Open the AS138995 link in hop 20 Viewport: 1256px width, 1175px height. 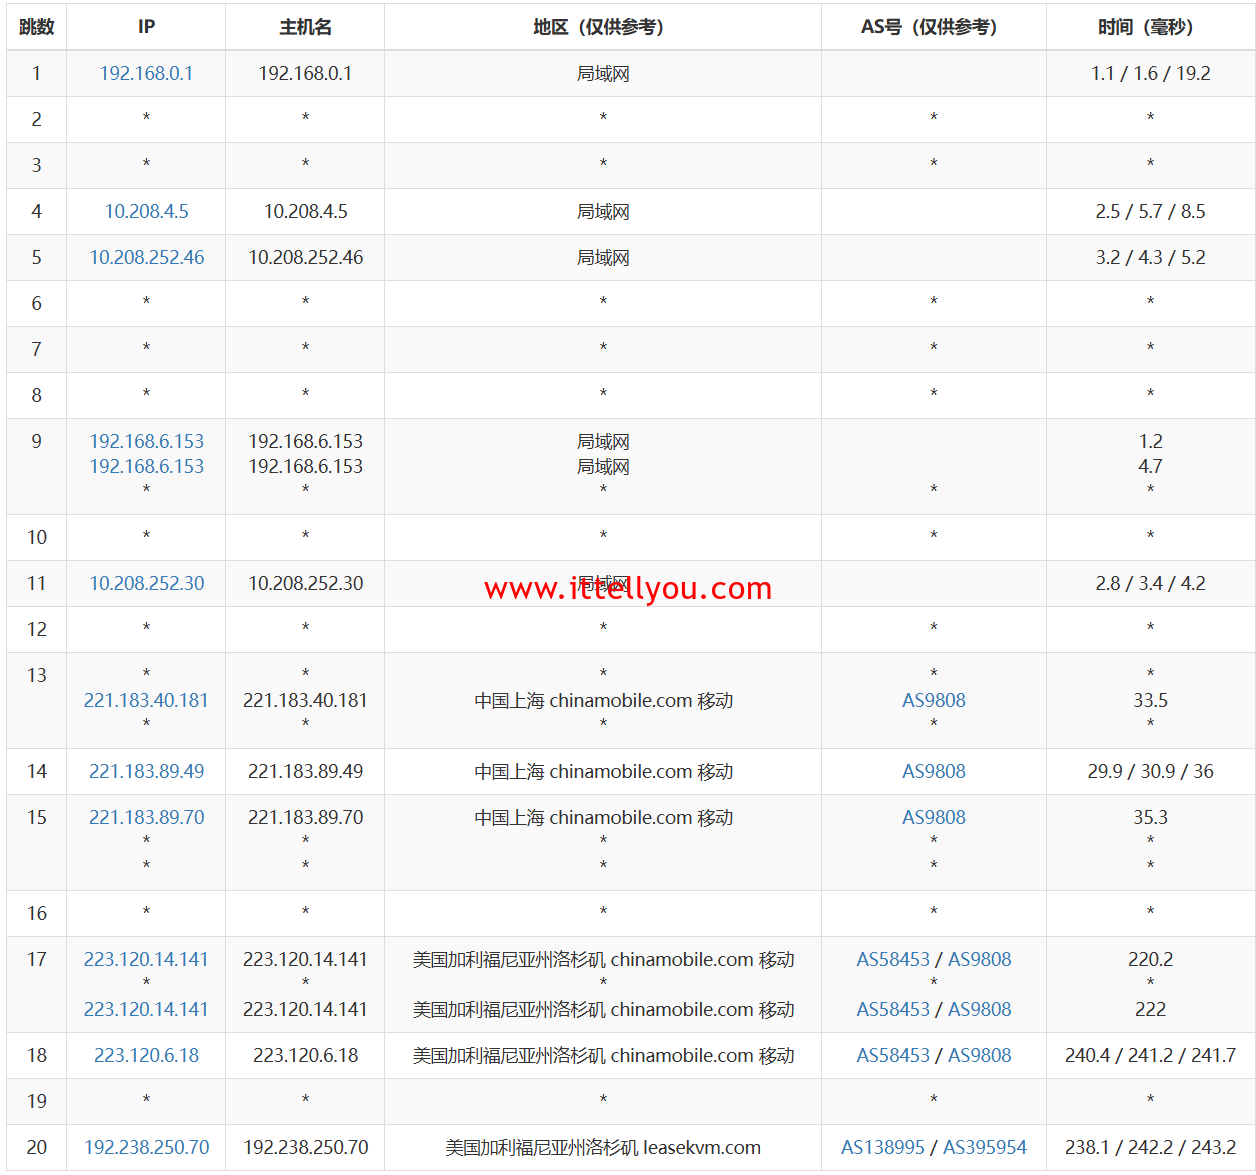pyautogui.click(x=883, y=1147)
